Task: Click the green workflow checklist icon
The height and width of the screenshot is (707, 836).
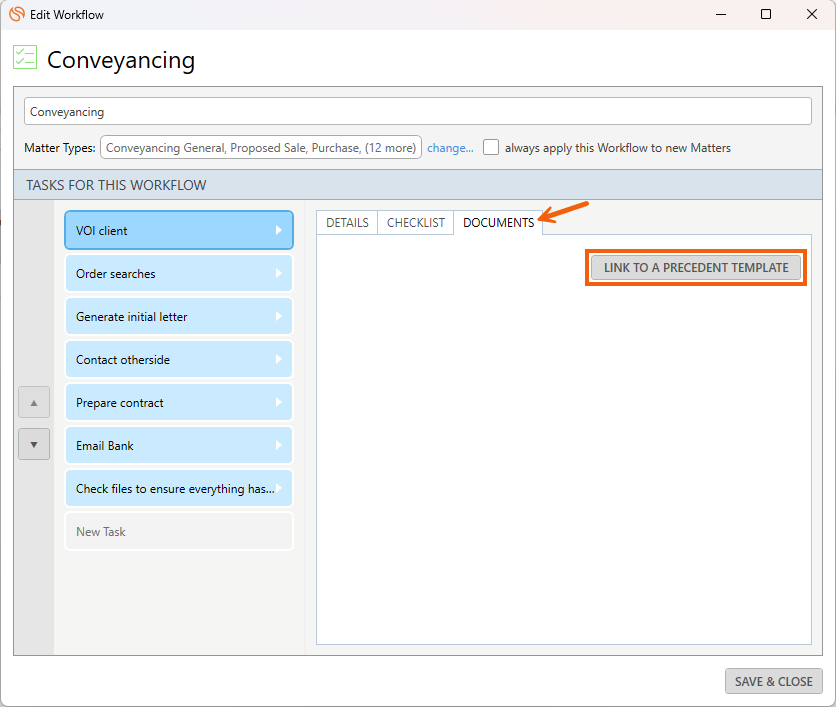Action: (x=25, y=57)
